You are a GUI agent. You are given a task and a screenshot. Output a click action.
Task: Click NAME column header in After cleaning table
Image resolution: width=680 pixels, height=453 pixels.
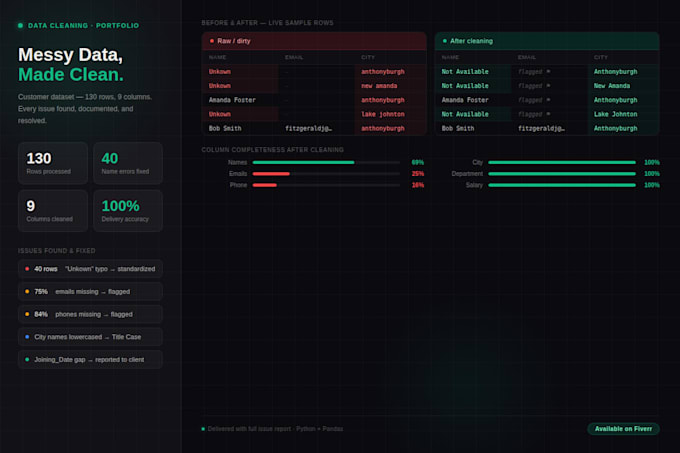pyautogui.click(x=450, y=57)
